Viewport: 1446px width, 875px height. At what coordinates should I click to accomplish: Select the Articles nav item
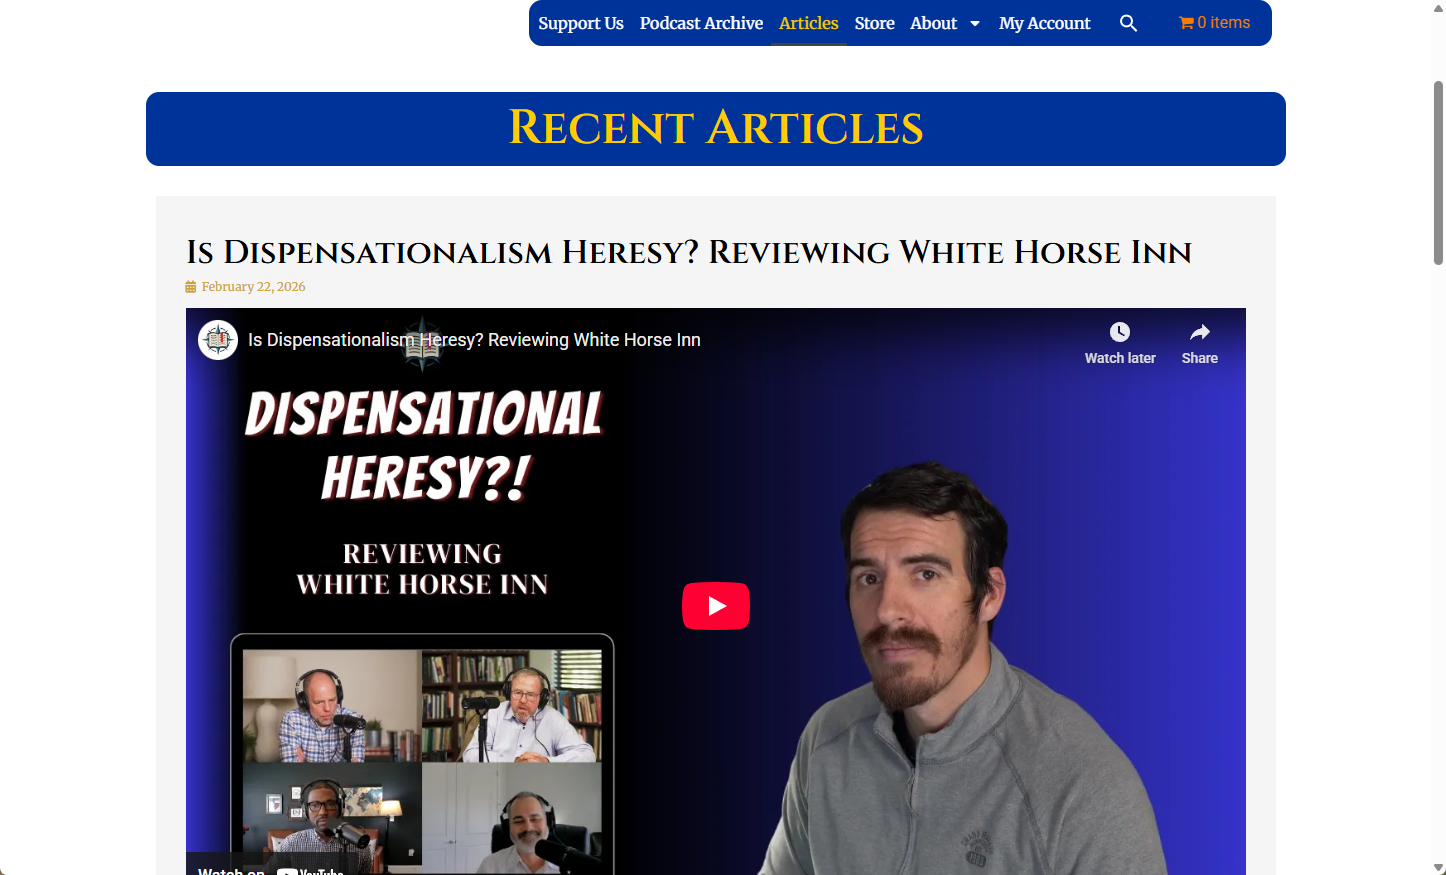(808, 23)
